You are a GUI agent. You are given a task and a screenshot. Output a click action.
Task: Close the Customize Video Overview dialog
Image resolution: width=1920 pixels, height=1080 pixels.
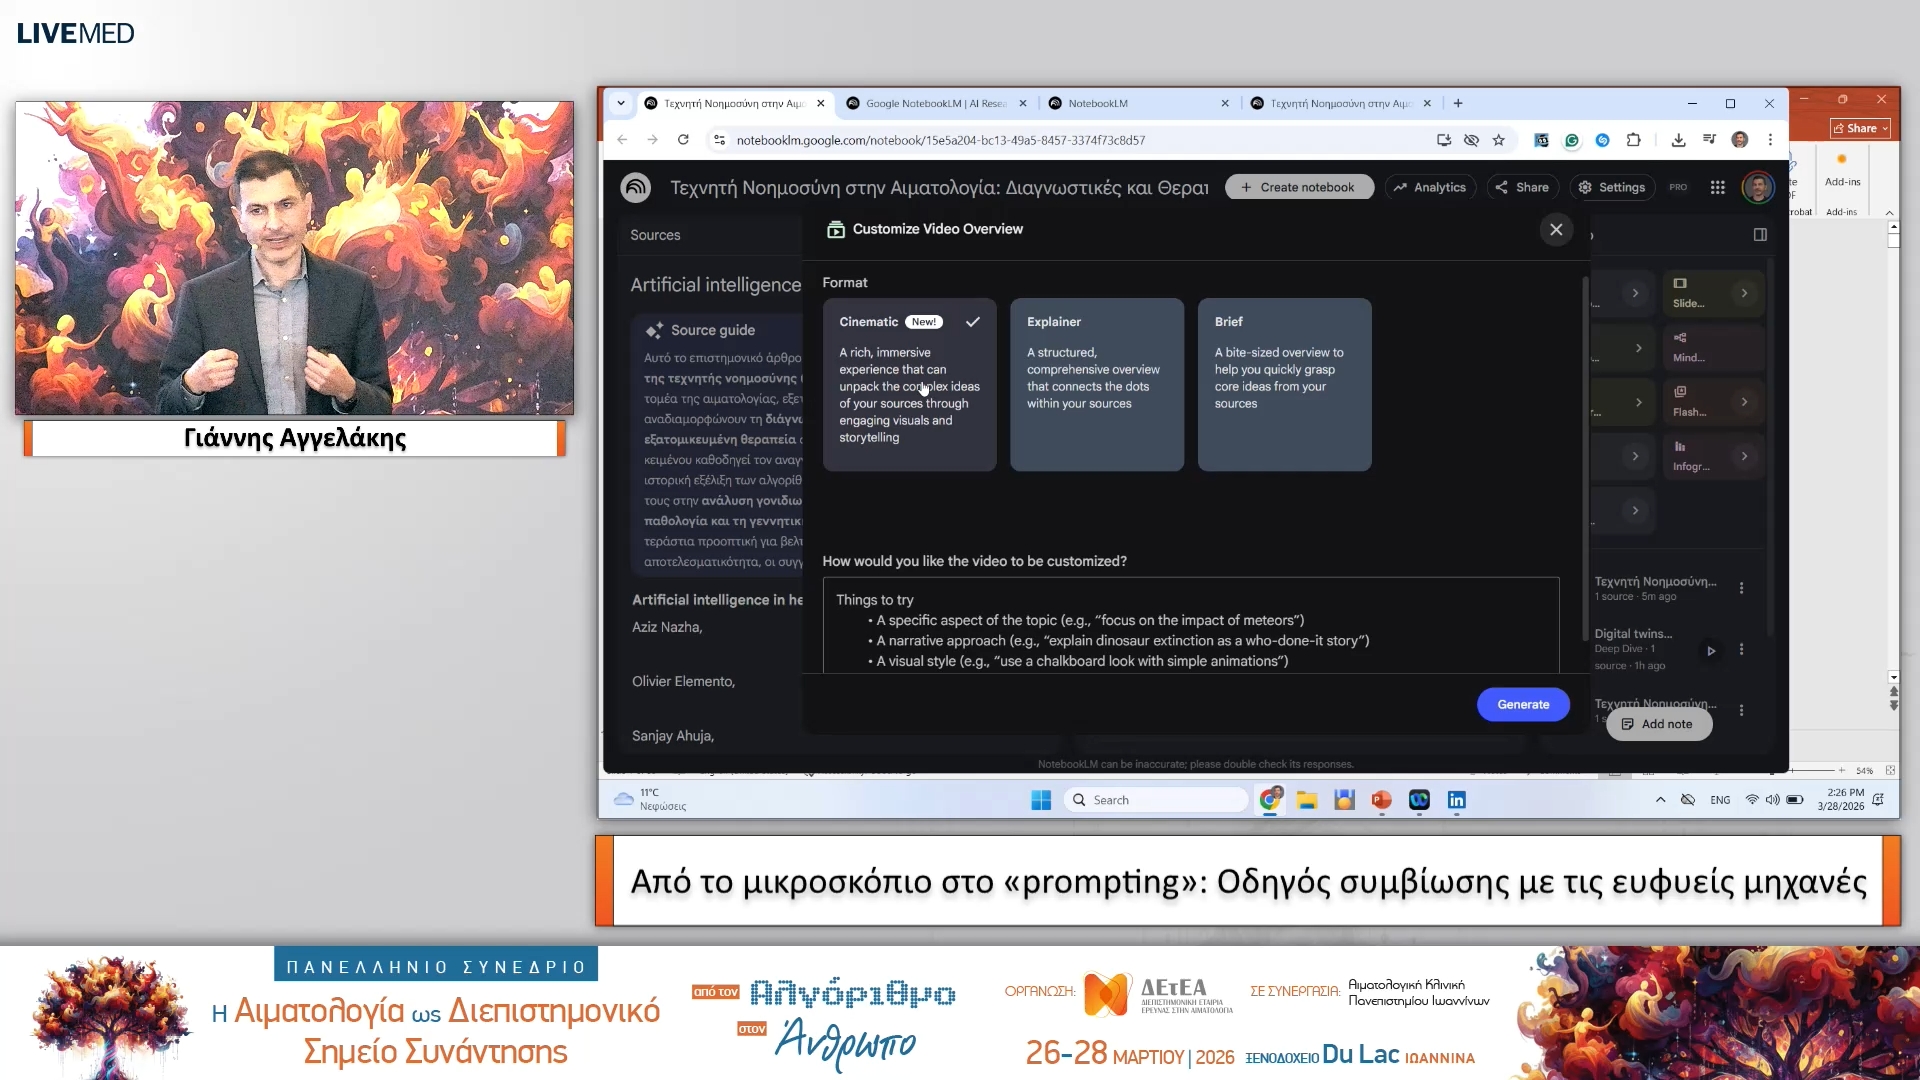1556,230
